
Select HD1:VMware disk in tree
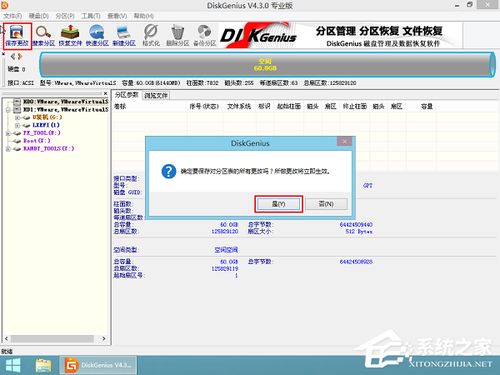pyautogui.click(x=66, y=109)
